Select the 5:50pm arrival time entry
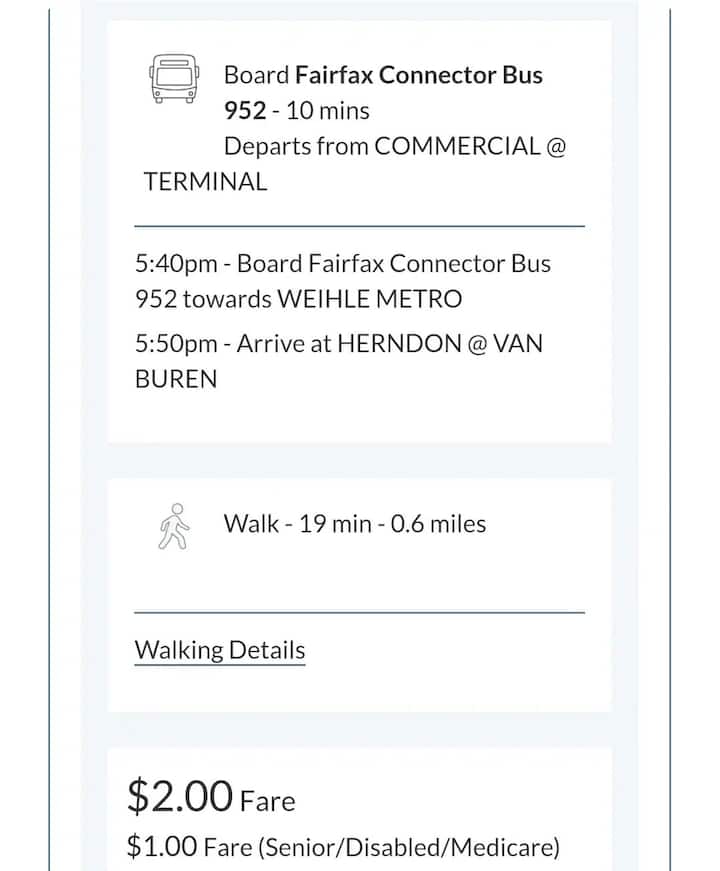This screenshot has height=871, width=720. click(176, 344)
